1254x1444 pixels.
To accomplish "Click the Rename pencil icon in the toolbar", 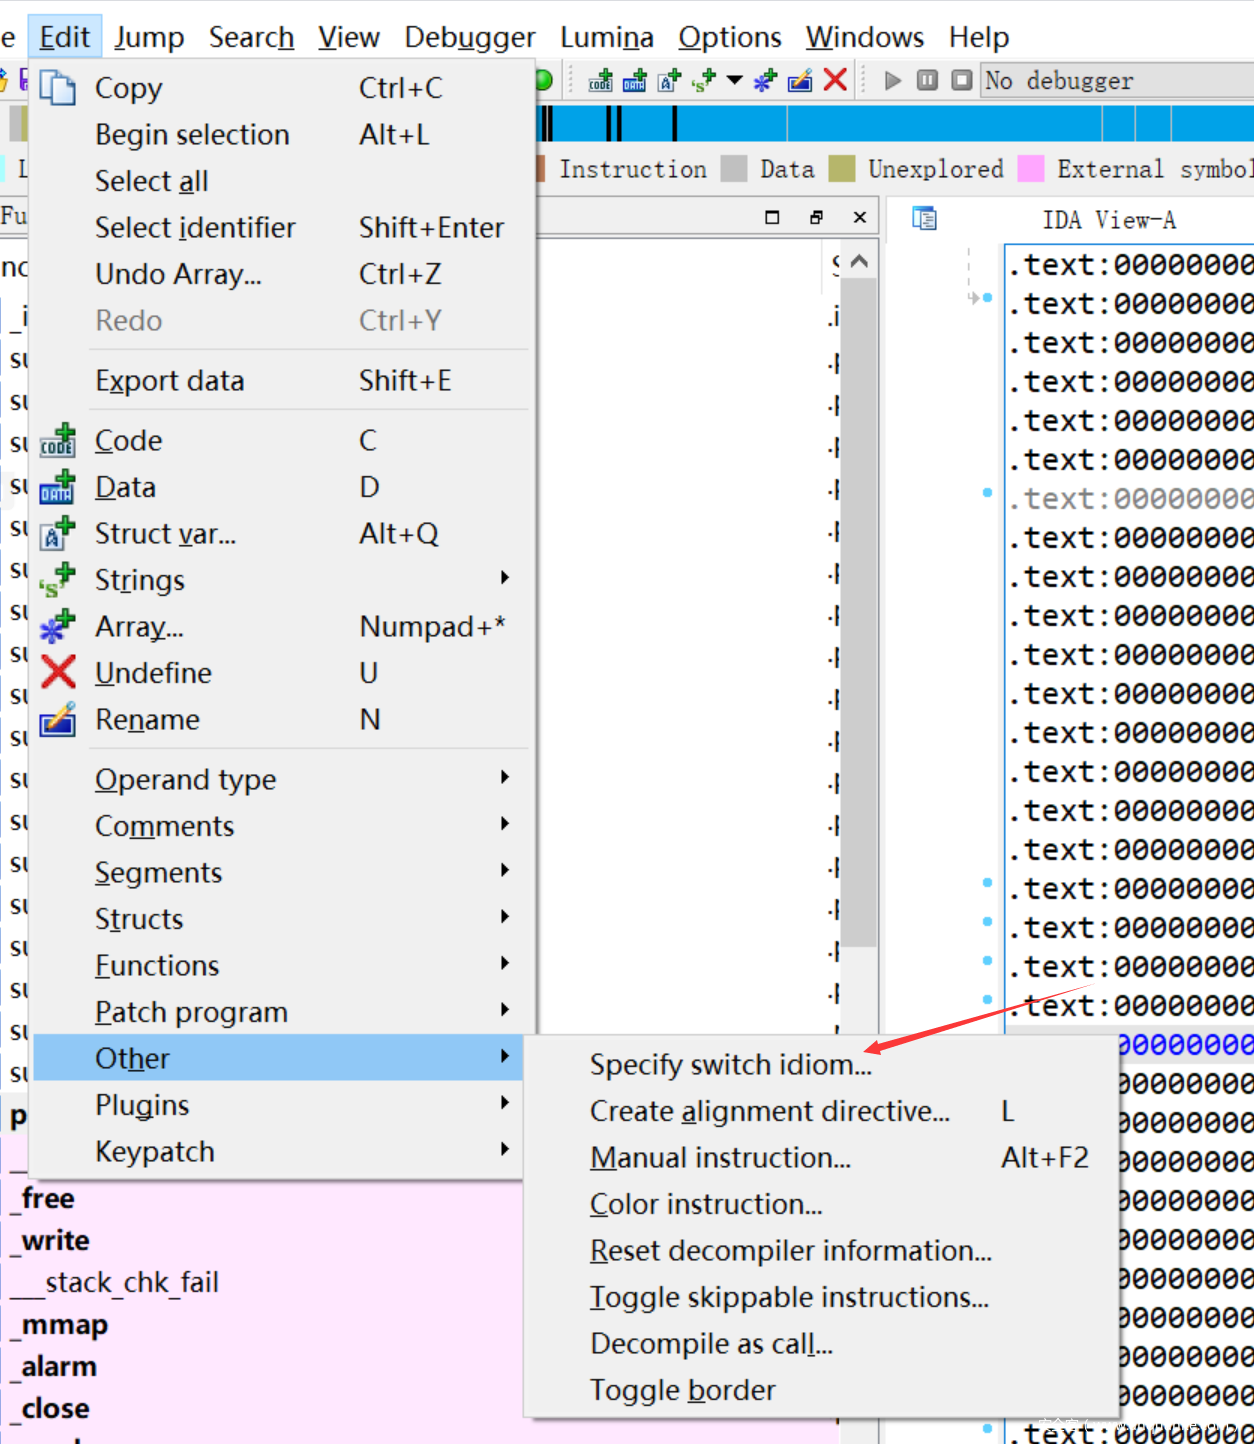I will pyautogui.click(x=800, y=81).
